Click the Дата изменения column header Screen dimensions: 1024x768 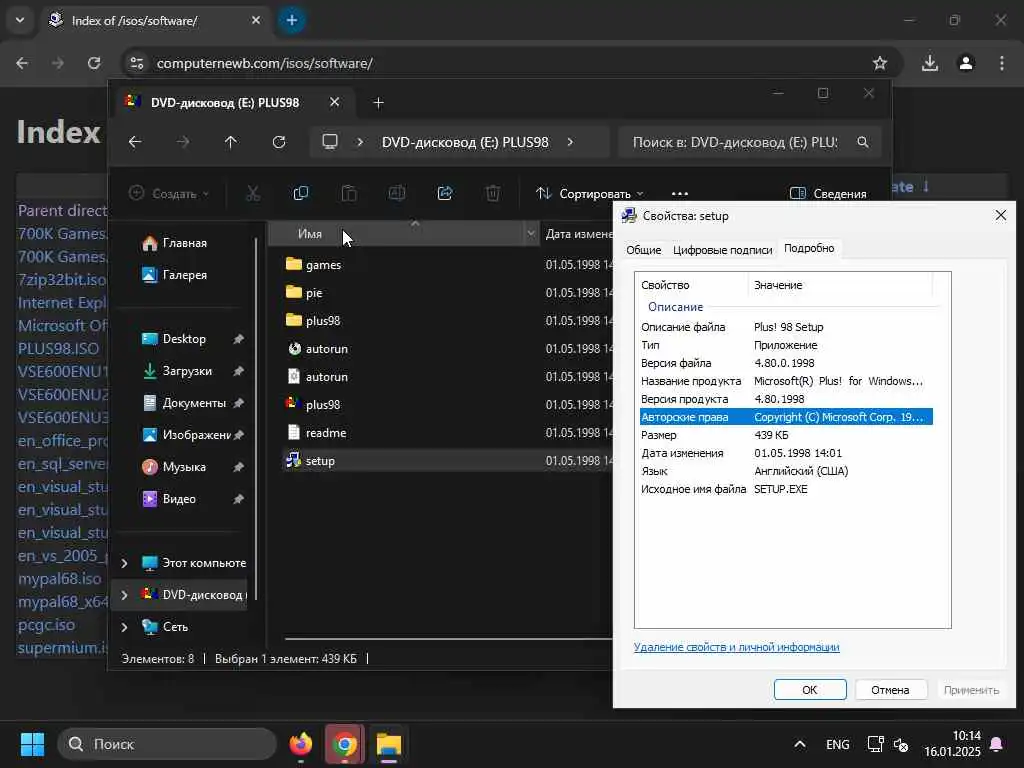(x=579, y=234)
